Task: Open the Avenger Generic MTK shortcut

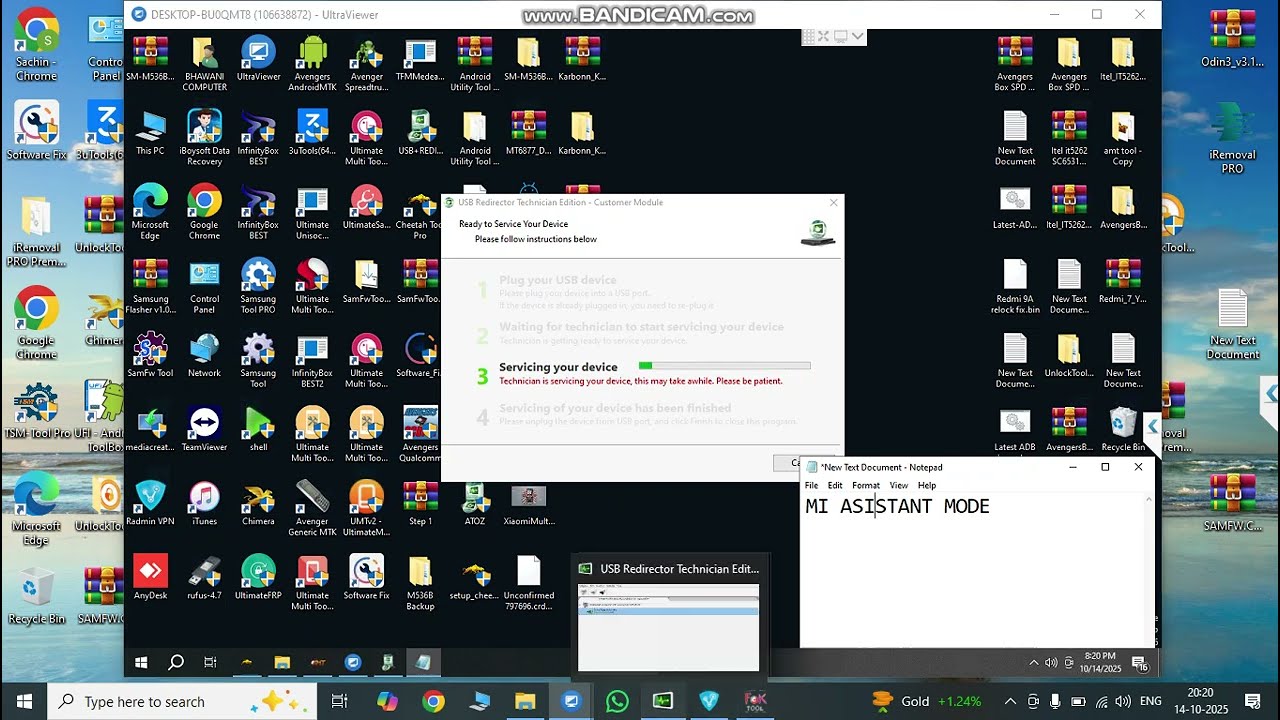Action: click(x=312, y=508)
